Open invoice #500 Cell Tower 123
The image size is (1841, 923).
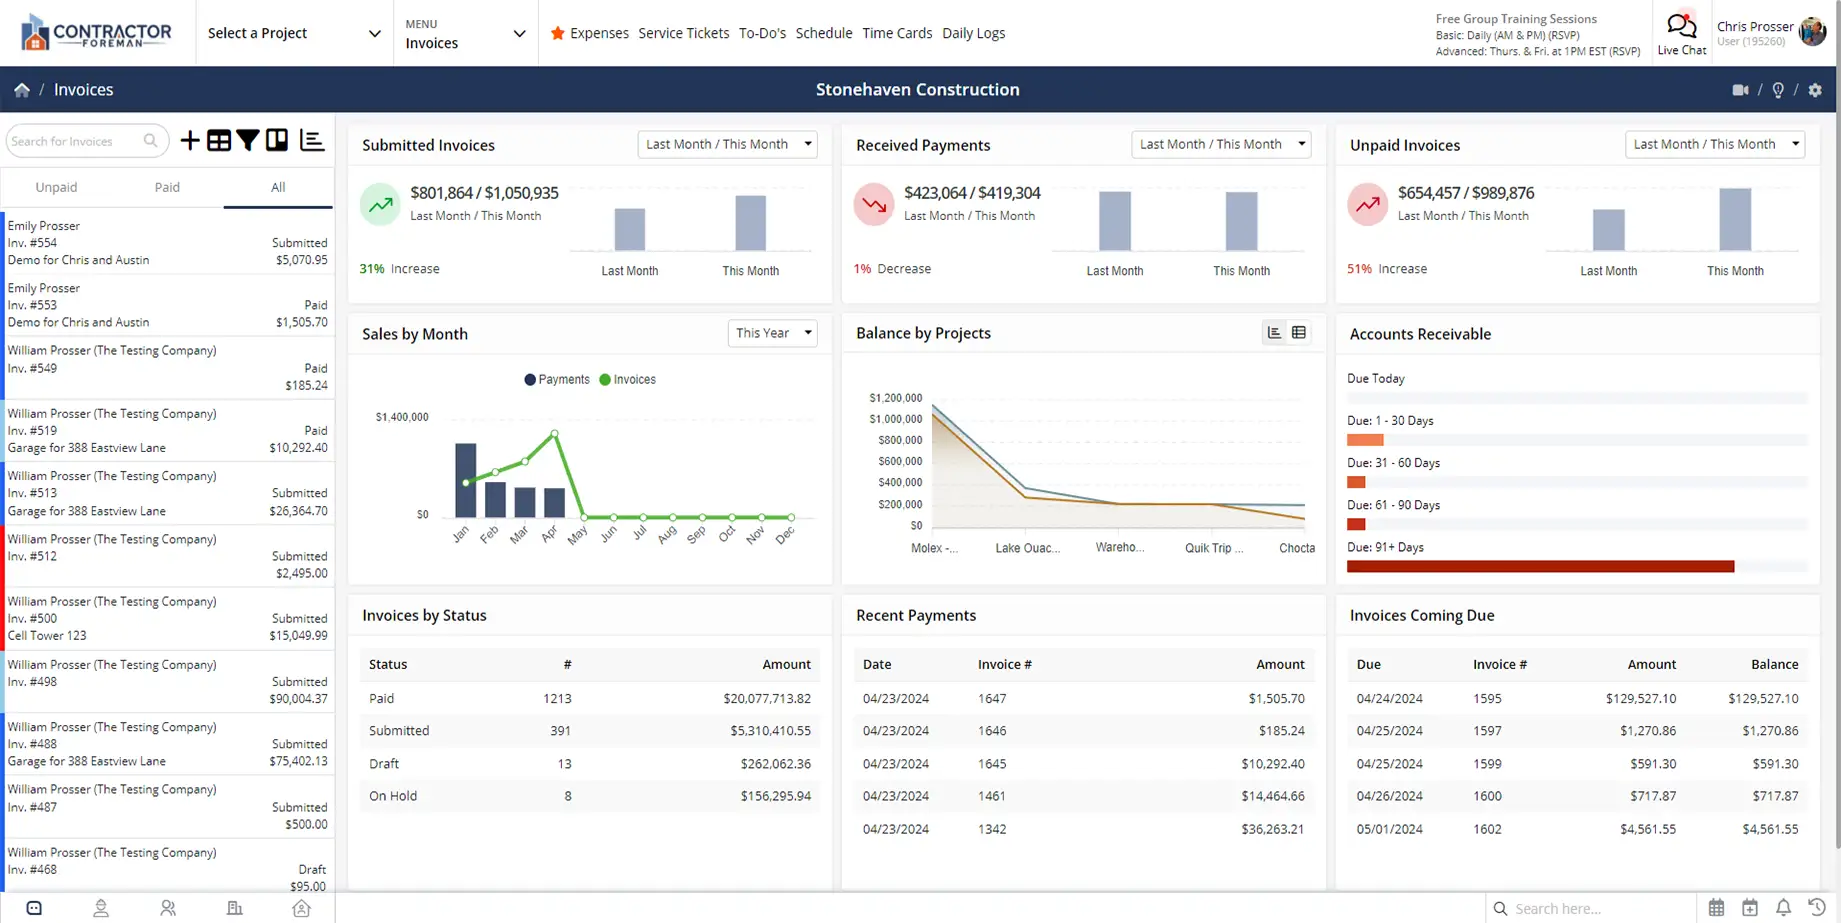pos(168,619)
